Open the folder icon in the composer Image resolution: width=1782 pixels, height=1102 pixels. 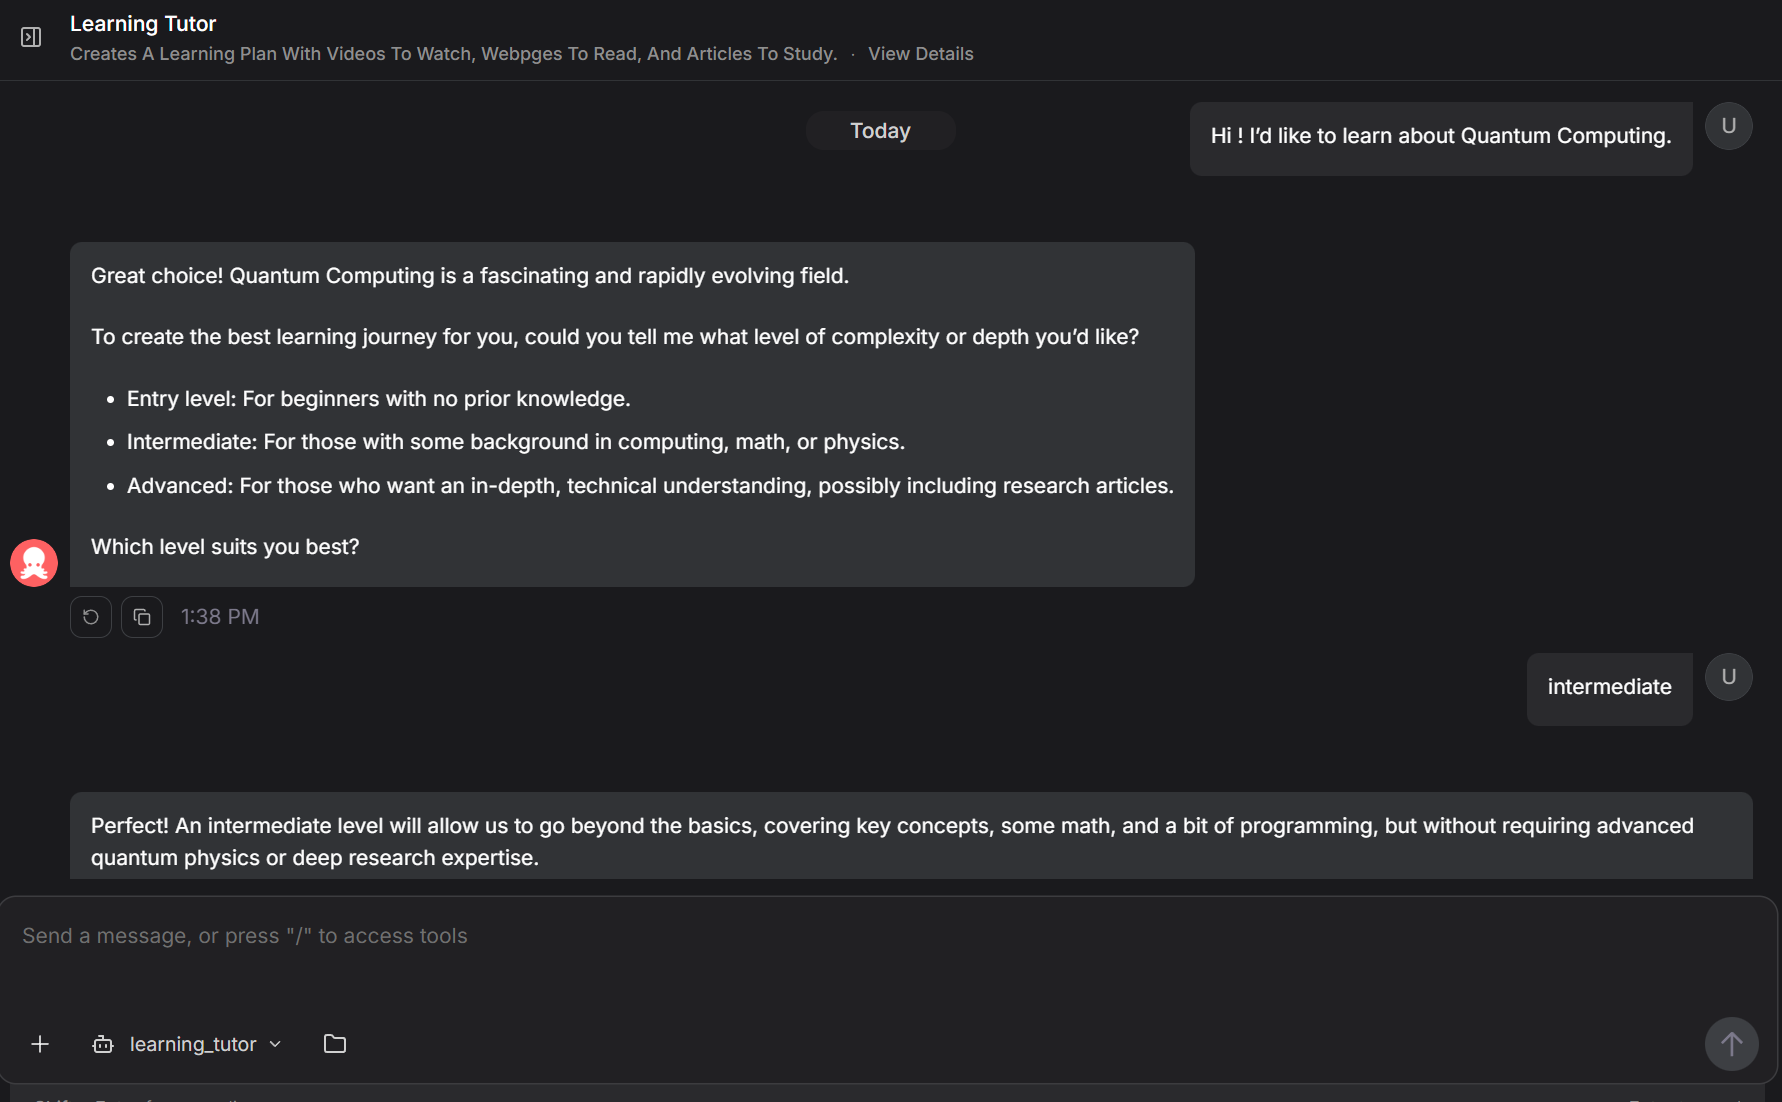[x=334, y=1043]
